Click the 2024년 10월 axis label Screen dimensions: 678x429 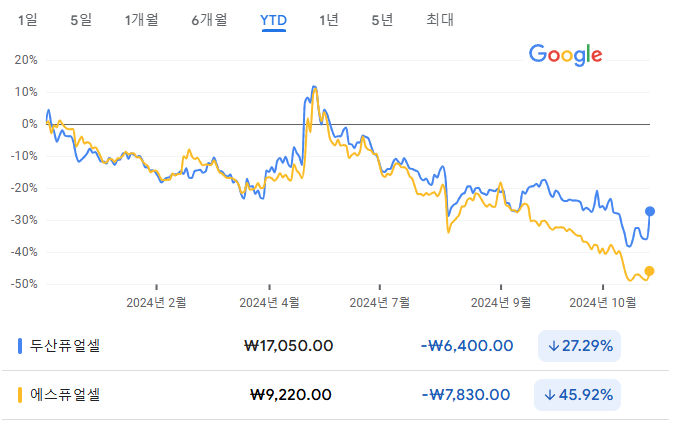603,302
